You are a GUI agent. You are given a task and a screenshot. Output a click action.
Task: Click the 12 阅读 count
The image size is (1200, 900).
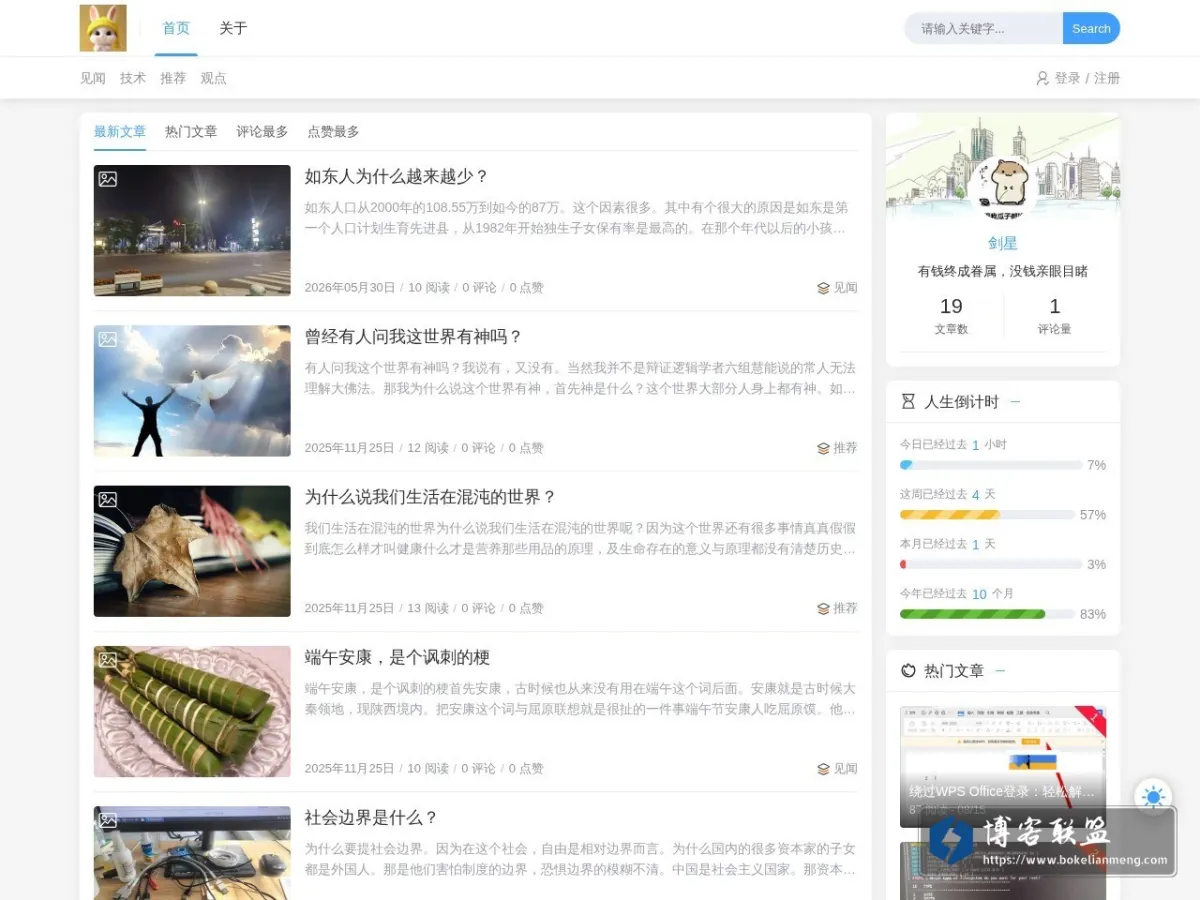tap(428, 448)
